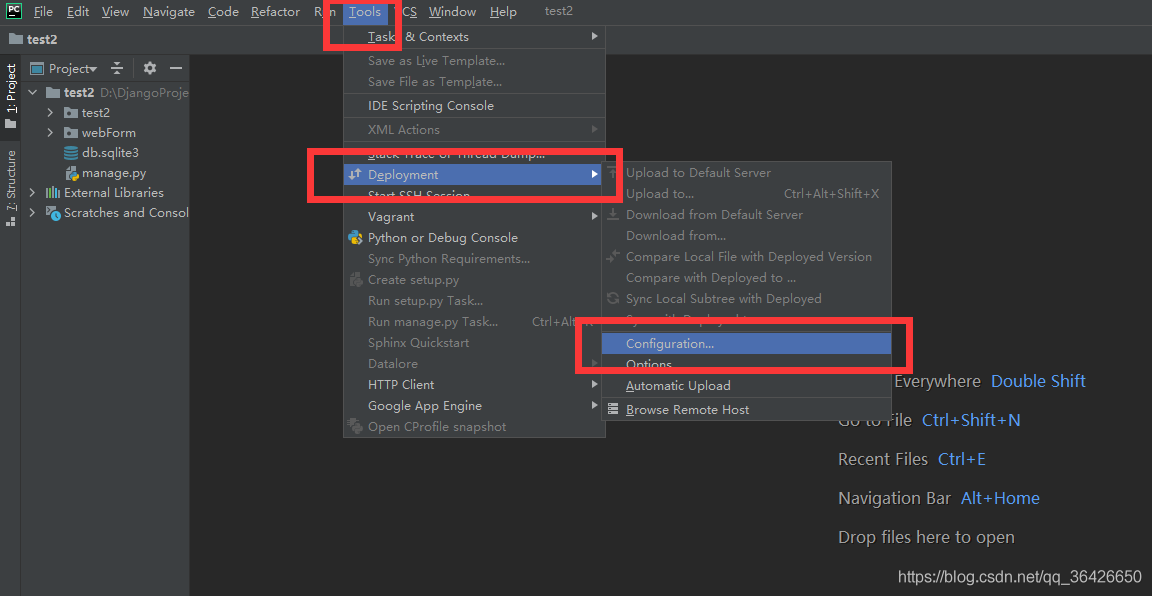This screenshot has height=596, width=1152.
Task: Open the 1: Project tool window tab
Action: [10, 96]
